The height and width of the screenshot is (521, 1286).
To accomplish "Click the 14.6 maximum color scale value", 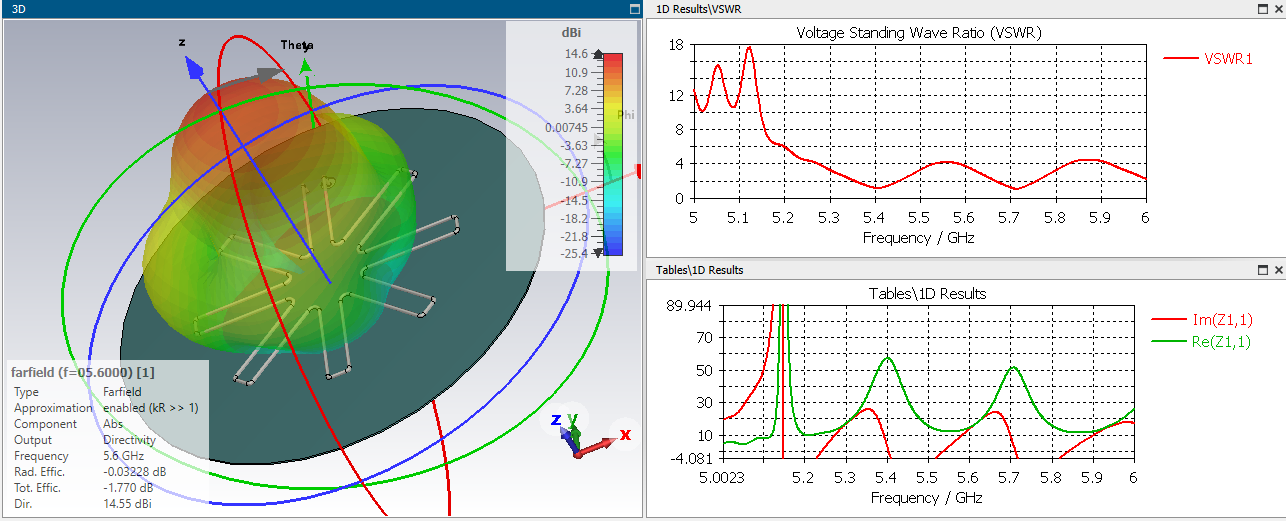I will pyautogui.click(x=575, y=55).
